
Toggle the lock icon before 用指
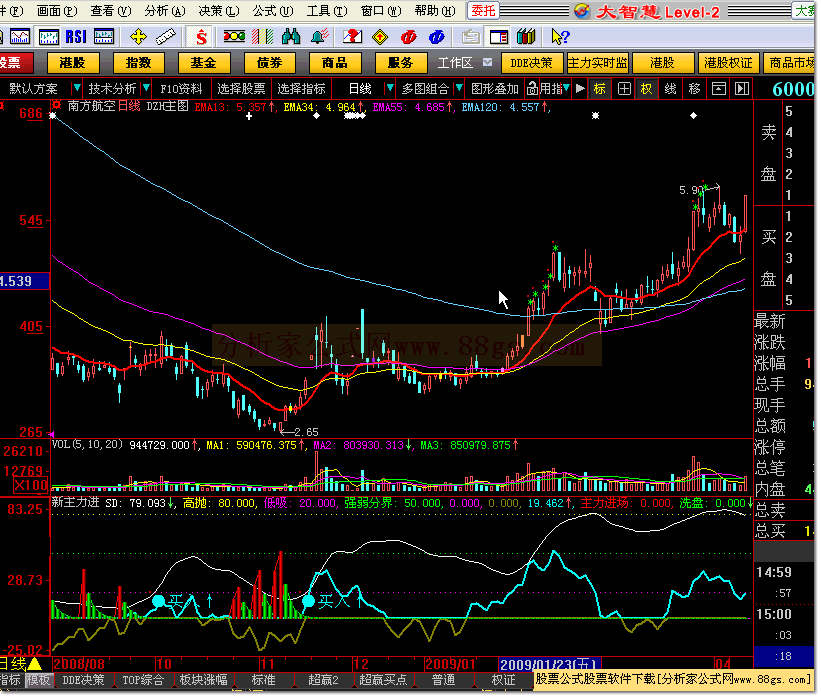click(532, 88)
